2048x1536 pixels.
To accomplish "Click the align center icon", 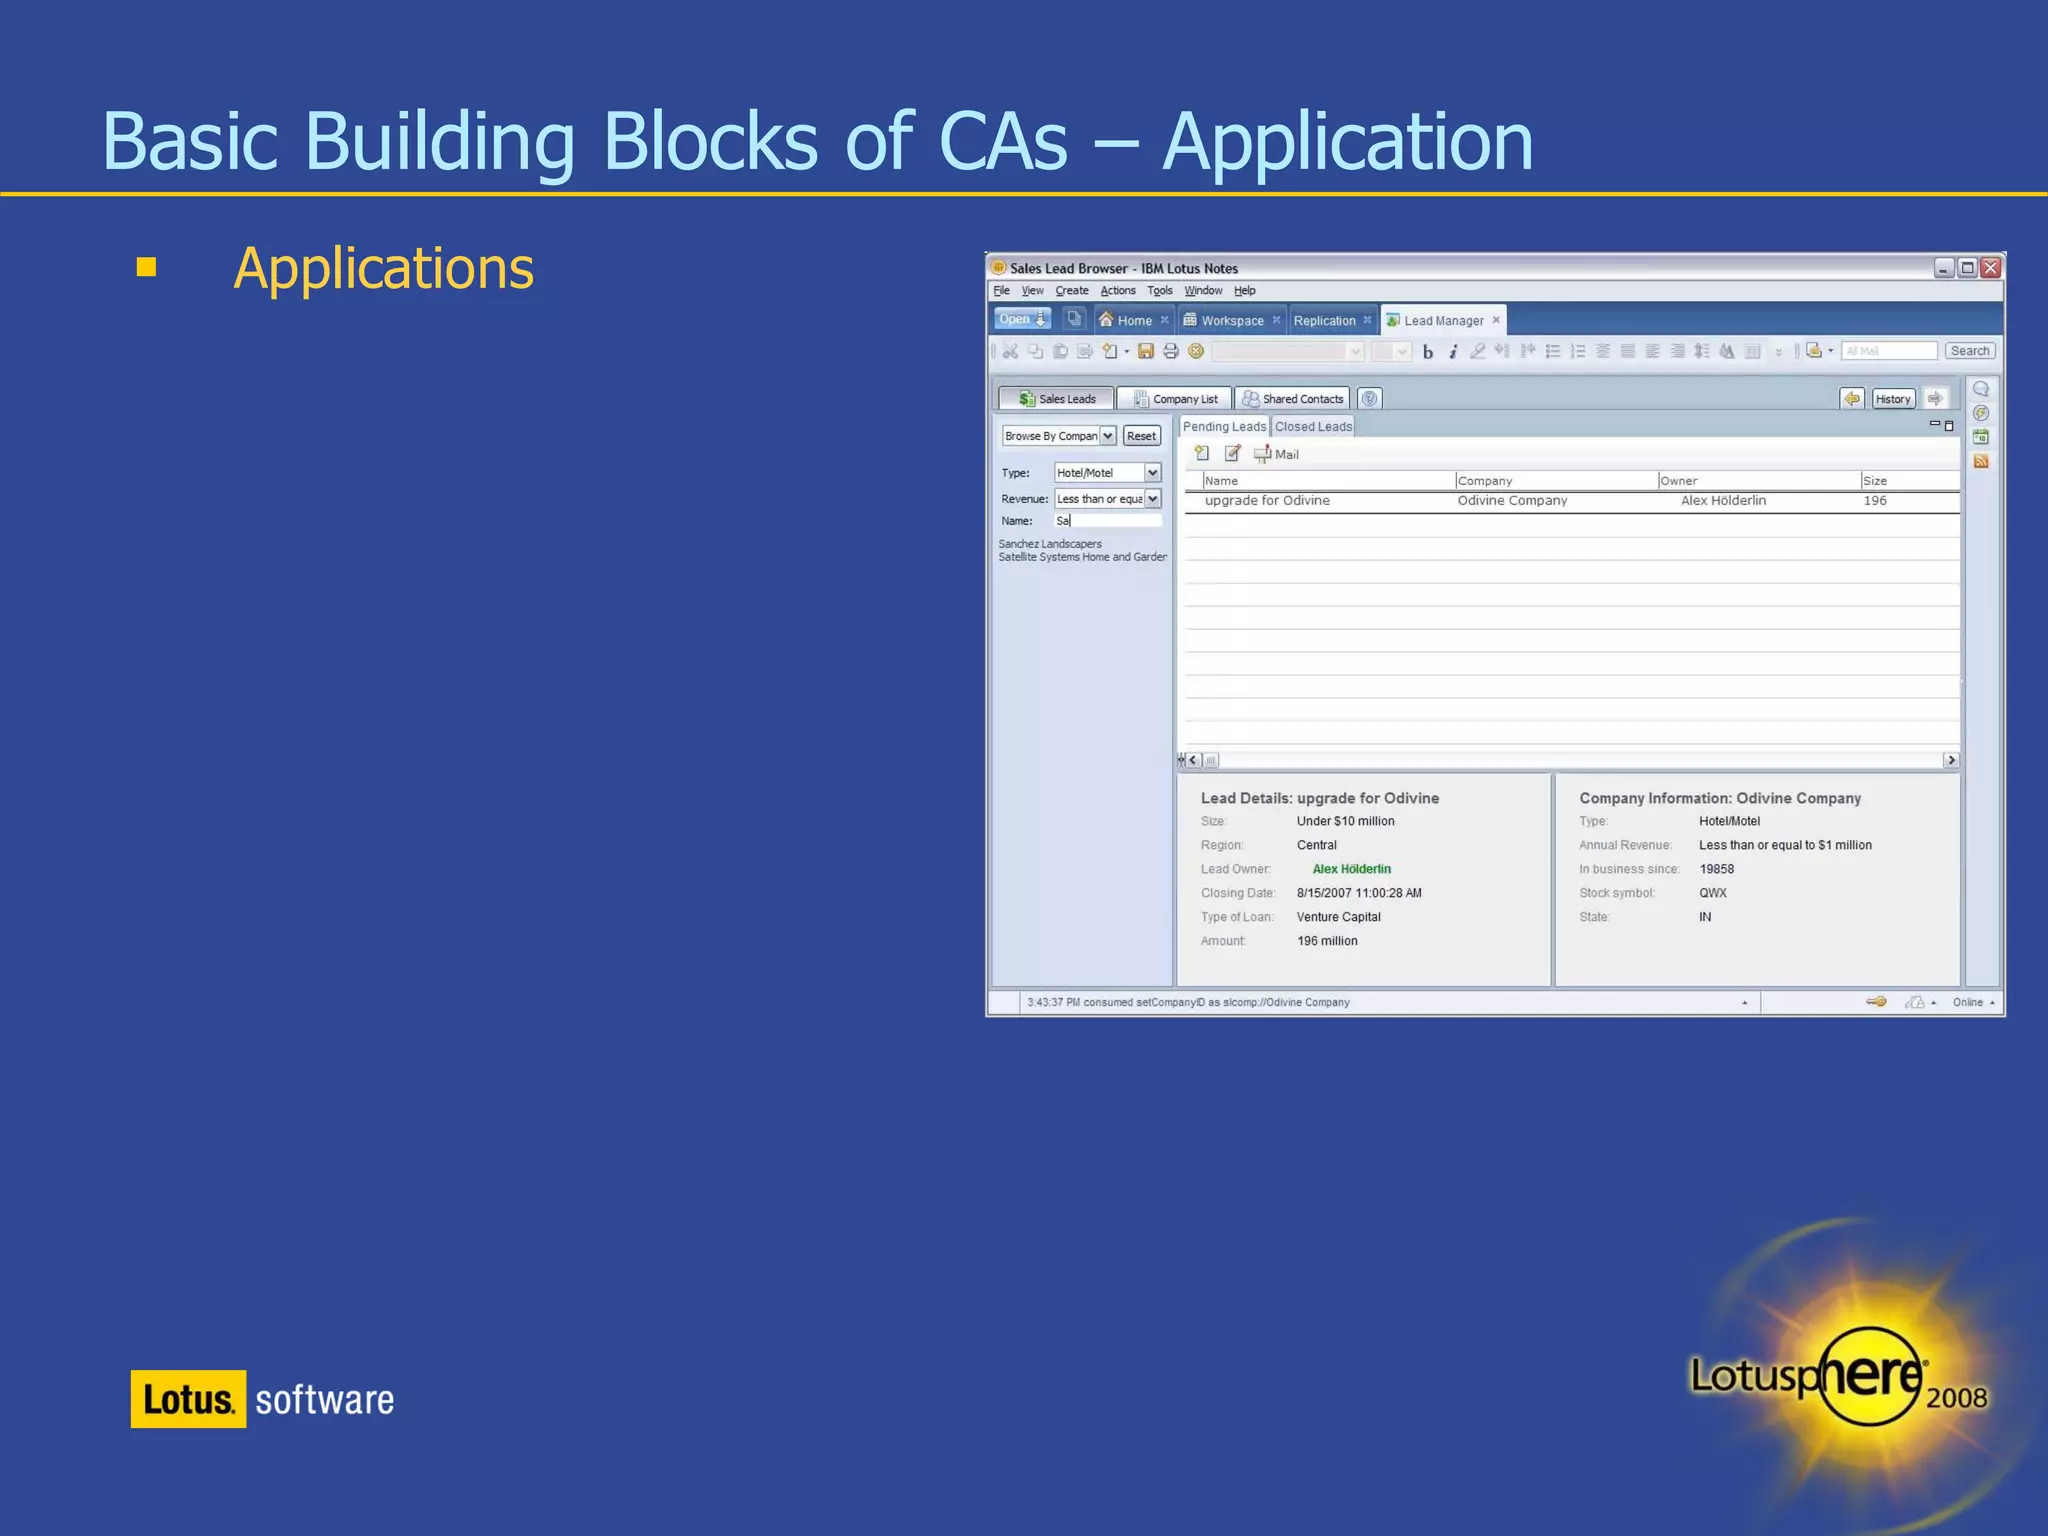I will (x=1602, y=351).
